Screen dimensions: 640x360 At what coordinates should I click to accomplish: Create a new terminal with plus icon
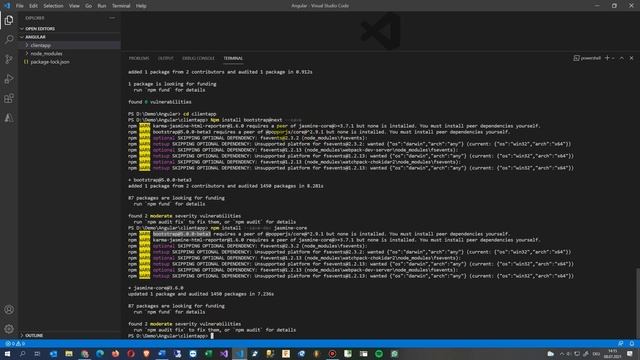[x=607, y=58]
